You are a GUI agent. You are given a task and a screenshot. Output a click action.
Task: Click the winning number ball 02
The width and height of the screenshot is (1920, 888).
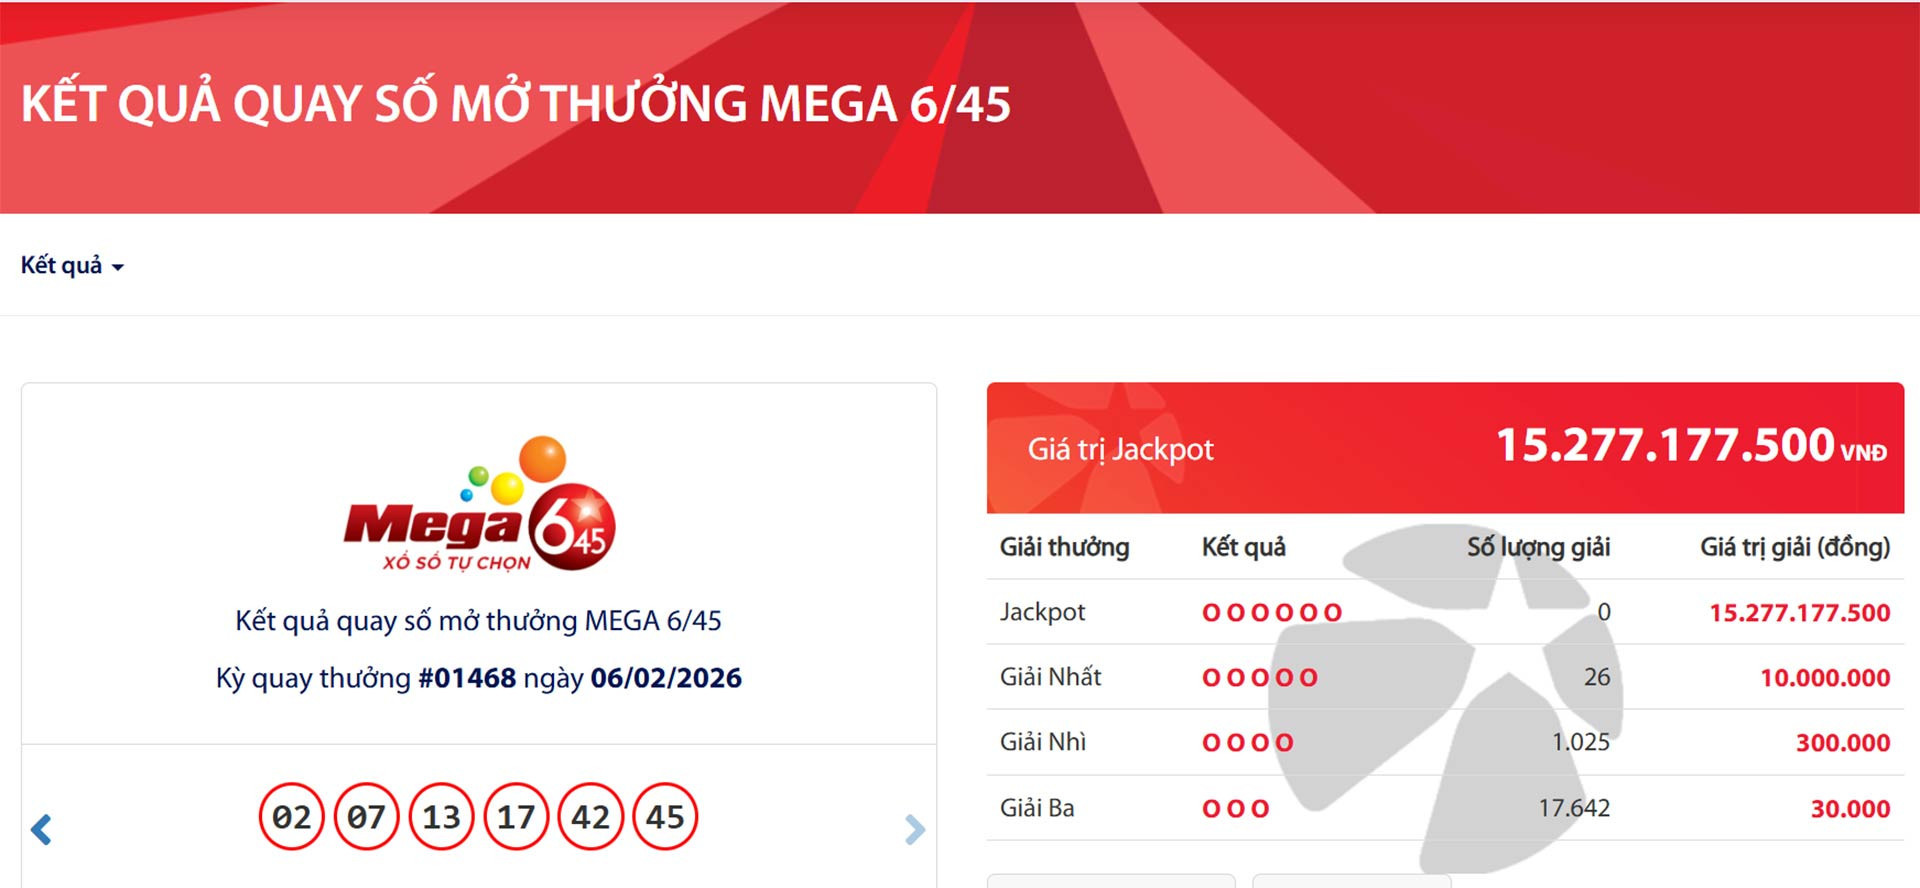click(x=290, y=816)
